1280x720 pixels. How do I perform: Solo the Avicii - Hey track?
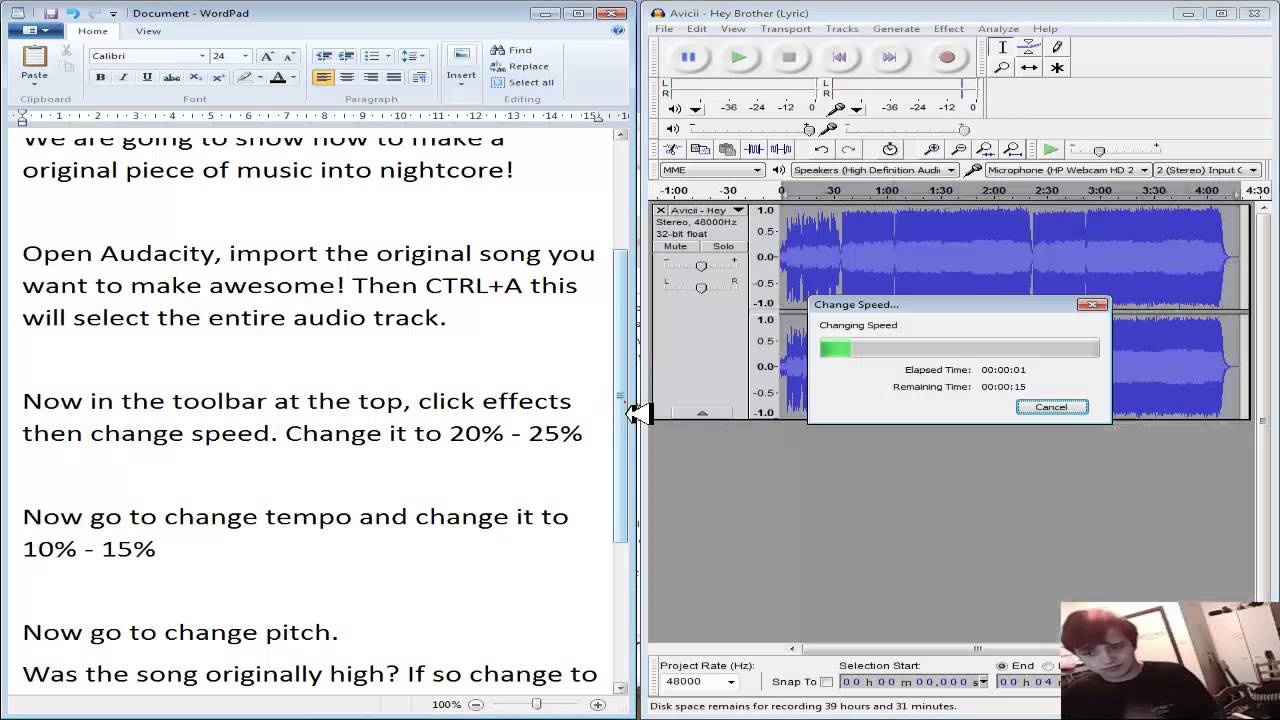[x=723, y=246]
